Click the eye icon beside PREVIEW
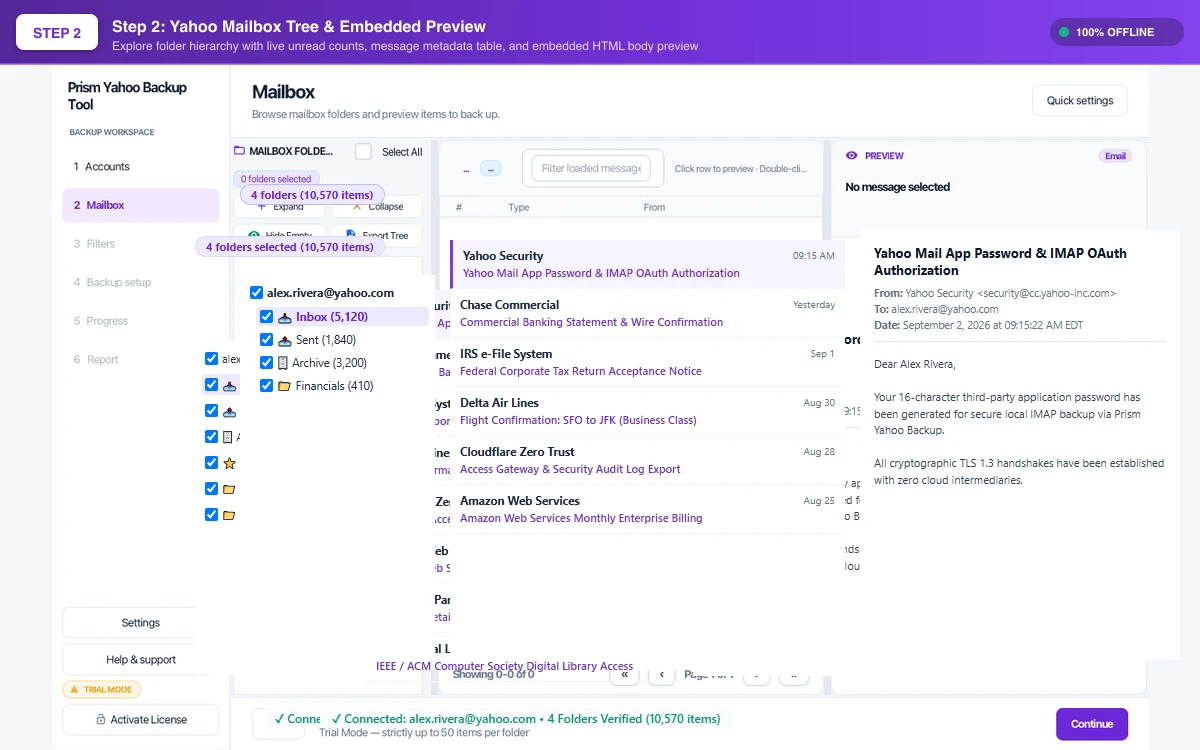 point(852,156)
